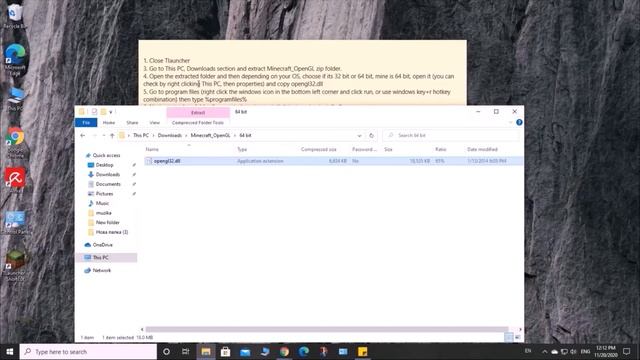
Task: Refresh the 64 bit folder view
Action: pyautogui.click(x=371, y=135)
